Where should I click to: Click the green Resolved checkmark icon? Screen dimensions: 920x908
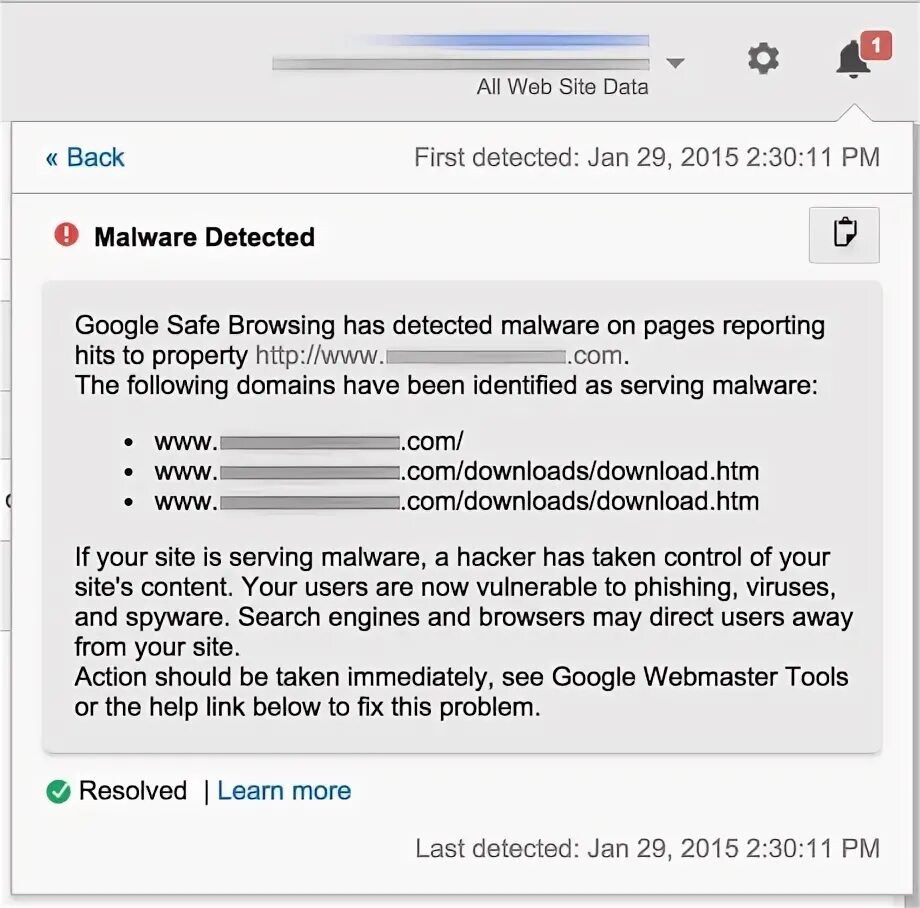58,791
